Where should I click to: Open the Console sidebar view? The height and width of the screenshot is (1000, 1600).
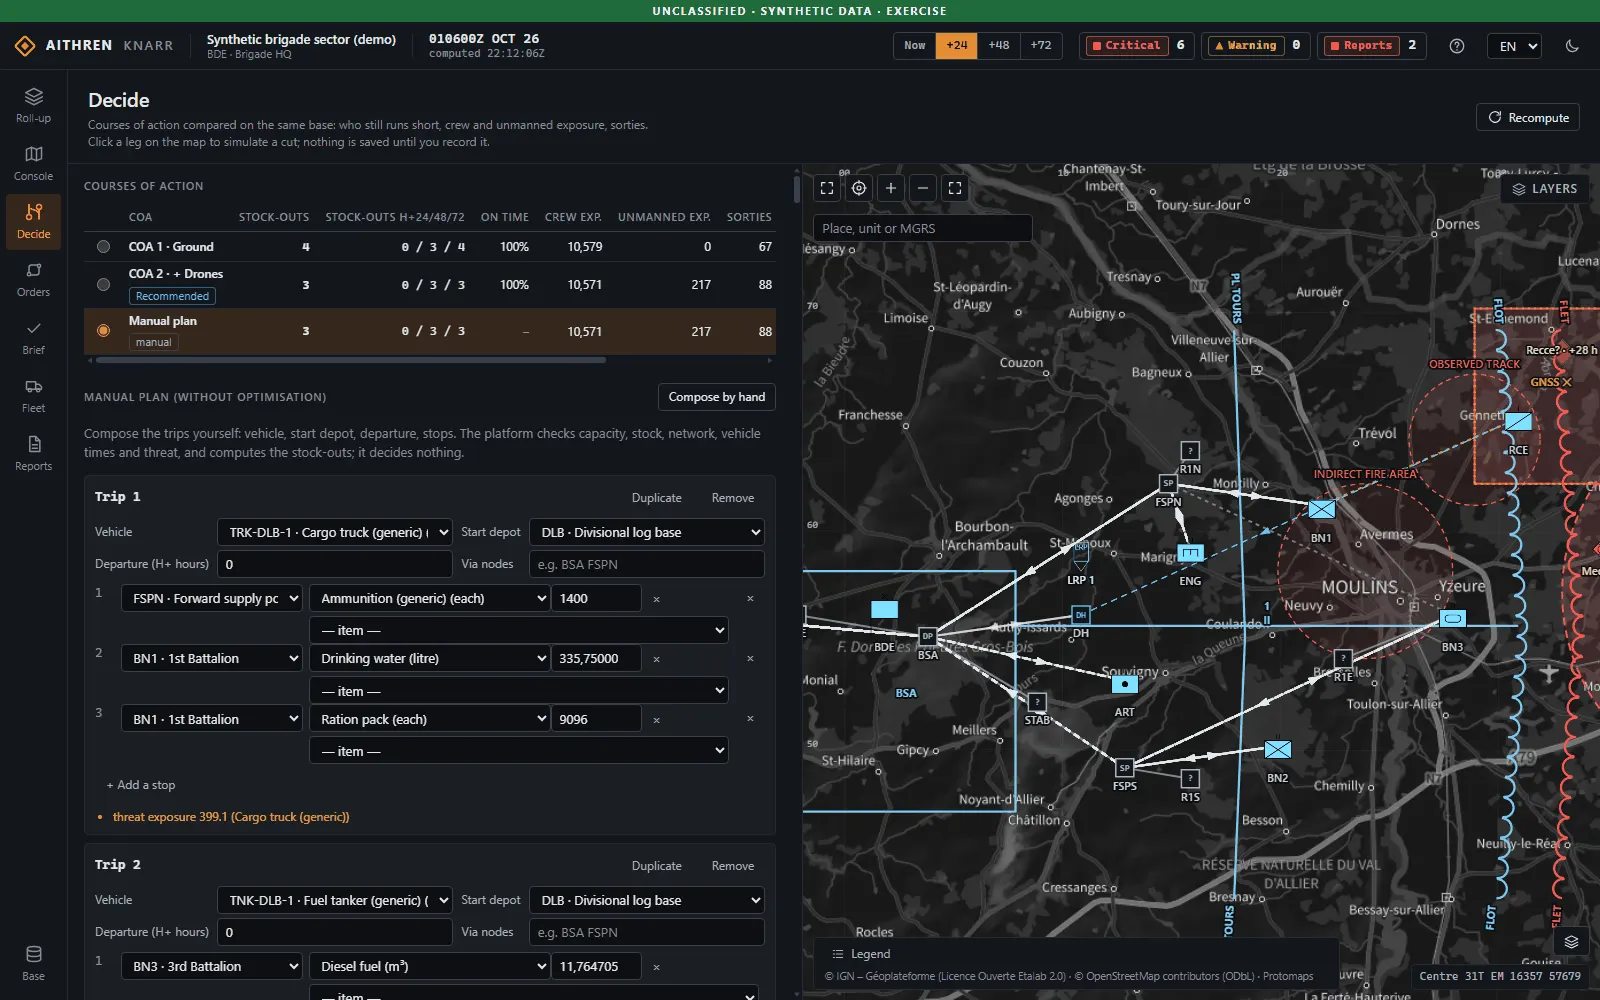pyautogui.click(x=33, y=163)
